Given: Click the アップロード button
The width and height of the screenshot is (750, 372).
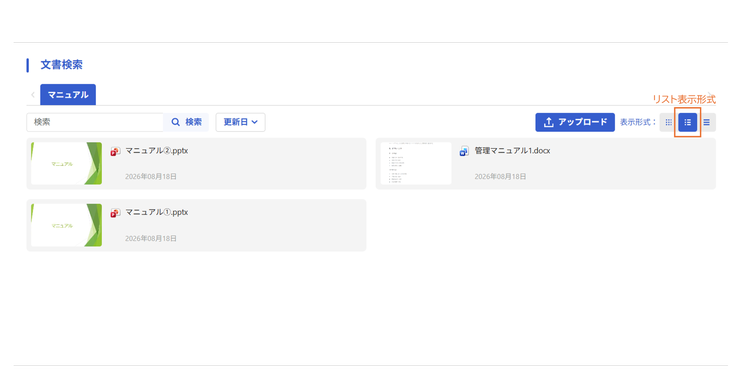Looking at the screenshot, I should pyautogui.click(x=575, y=122).
